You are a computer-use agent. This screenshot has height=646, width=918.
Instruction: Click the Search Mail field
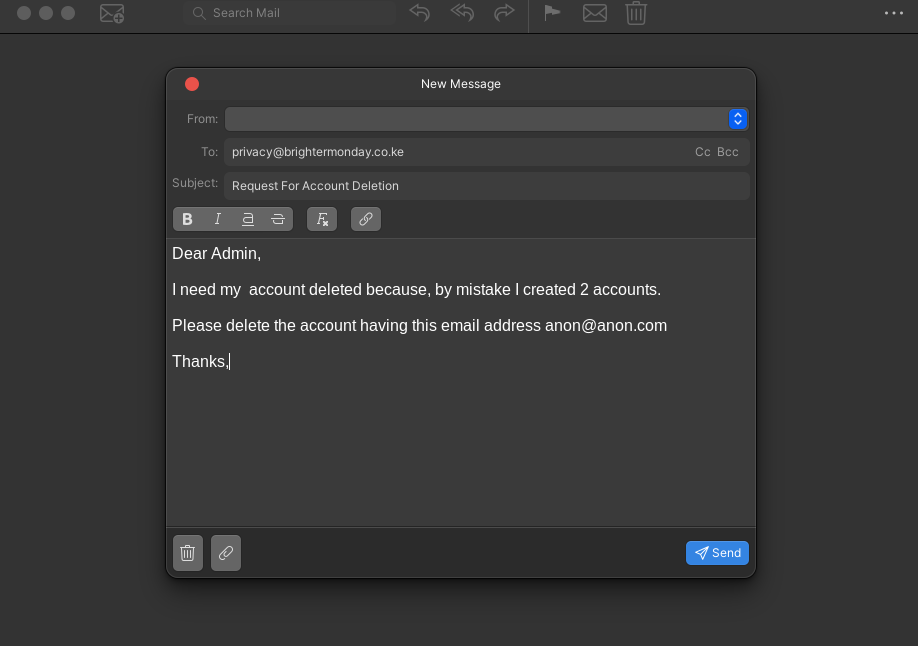pos(290,13)
